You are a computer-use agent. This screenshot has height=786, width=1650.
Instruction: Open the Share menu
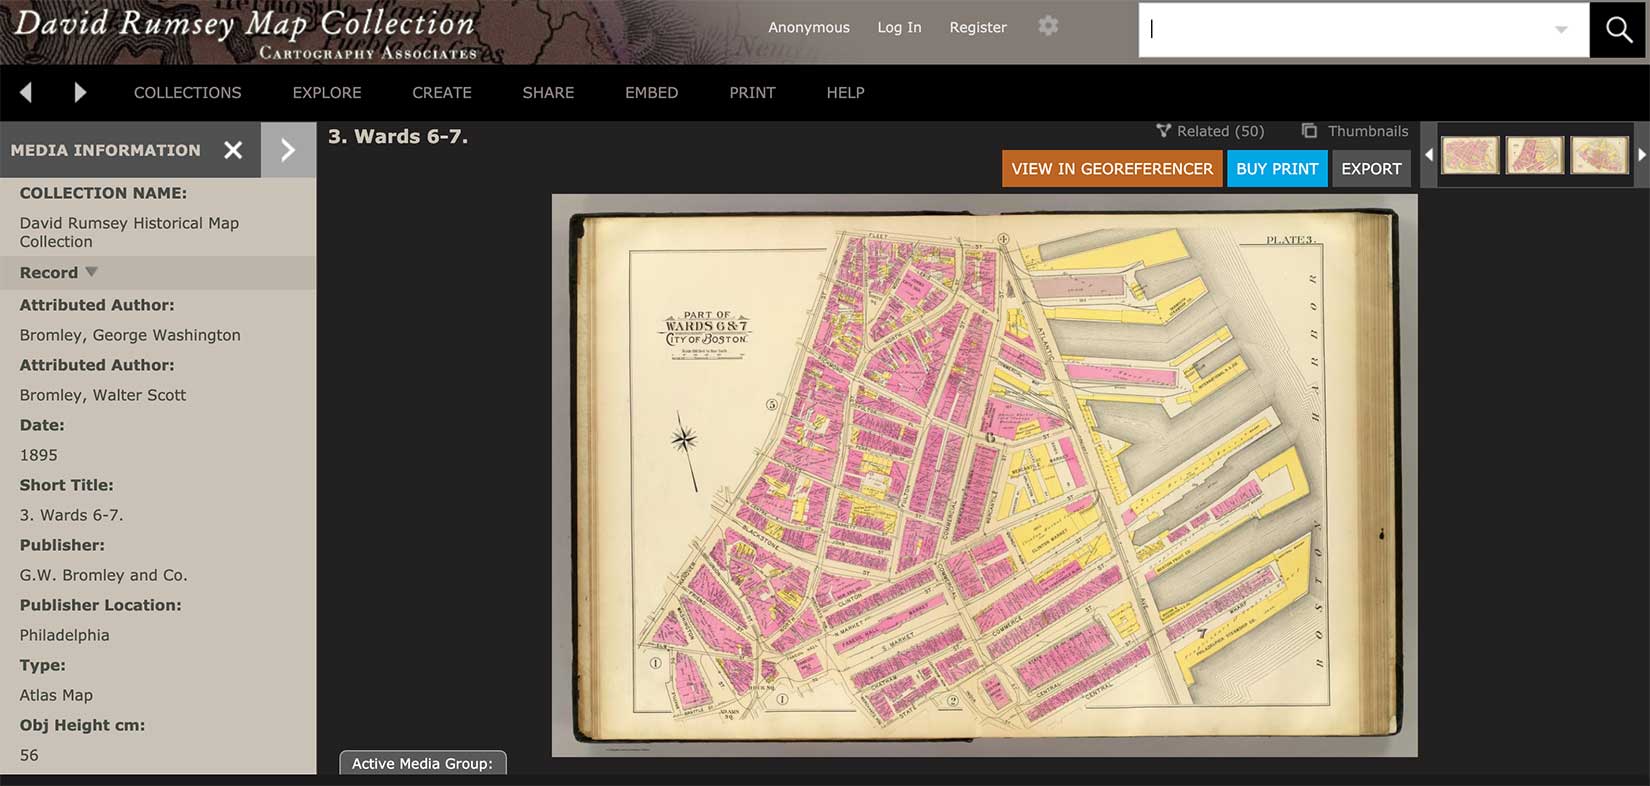[548, 92]
